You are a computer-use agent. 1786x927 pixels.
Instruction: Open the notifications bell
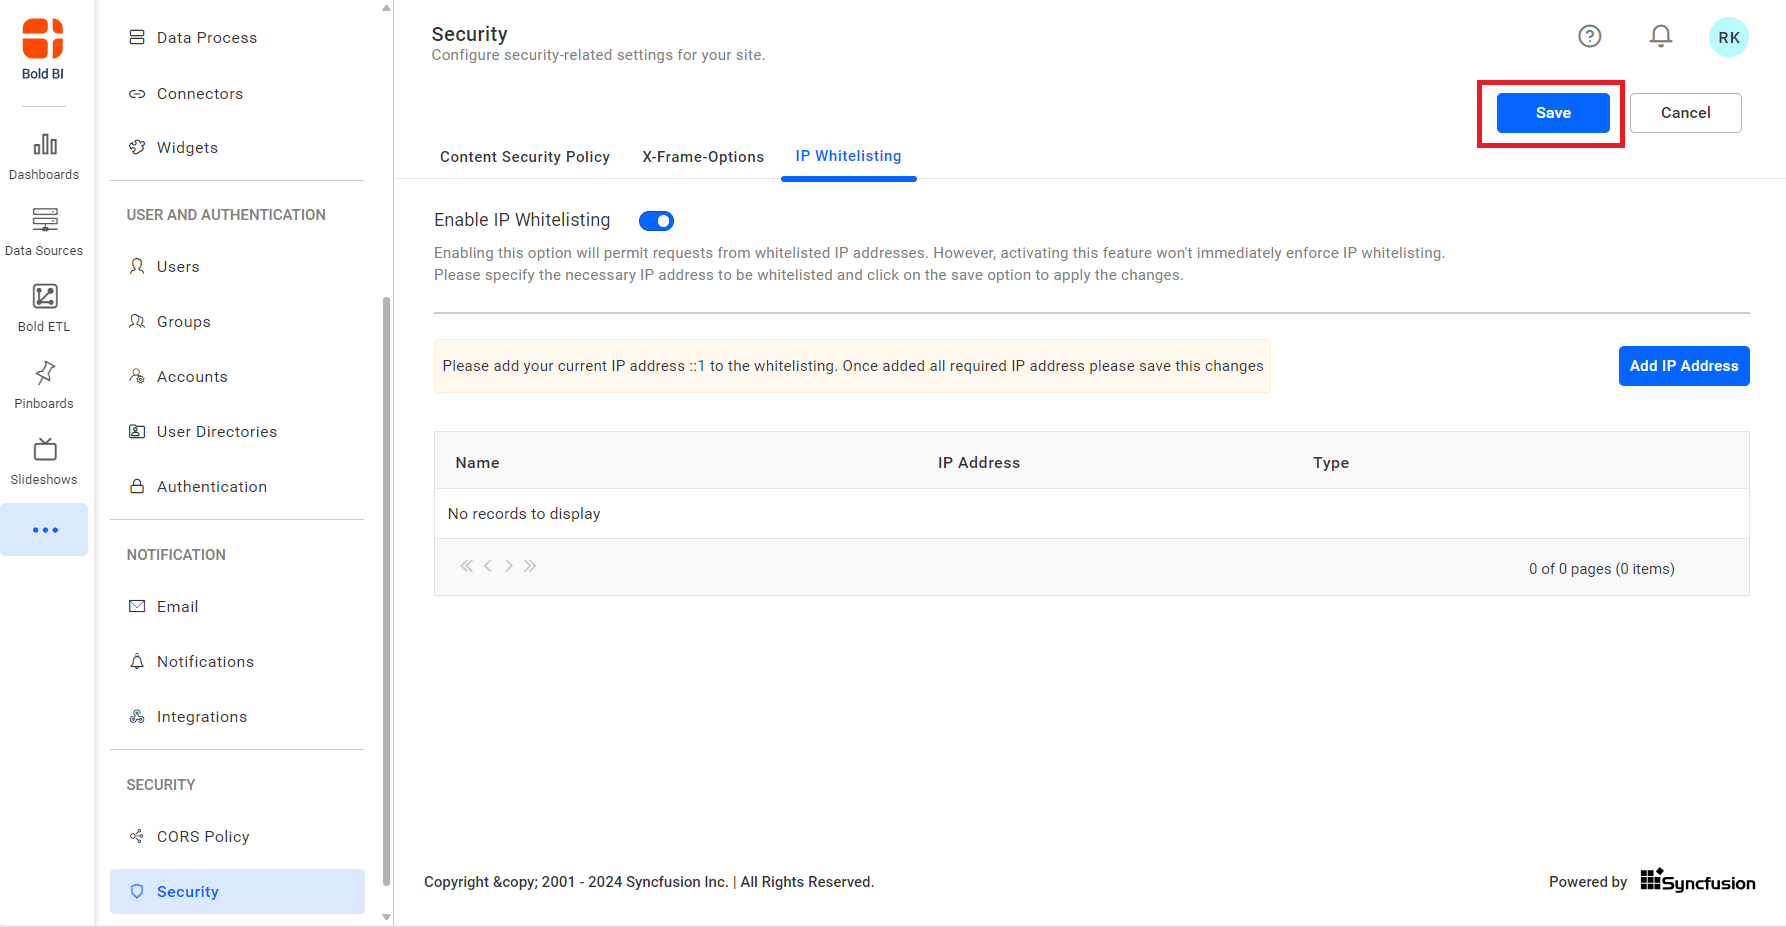coord(1661,35)
